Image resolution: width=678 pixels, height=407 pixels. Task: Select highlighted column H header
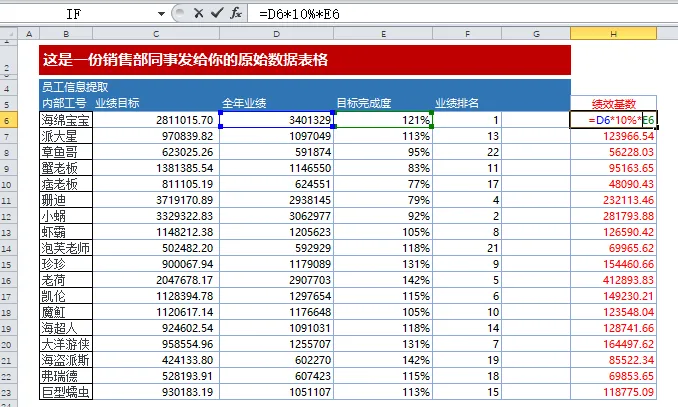point(614,34)
